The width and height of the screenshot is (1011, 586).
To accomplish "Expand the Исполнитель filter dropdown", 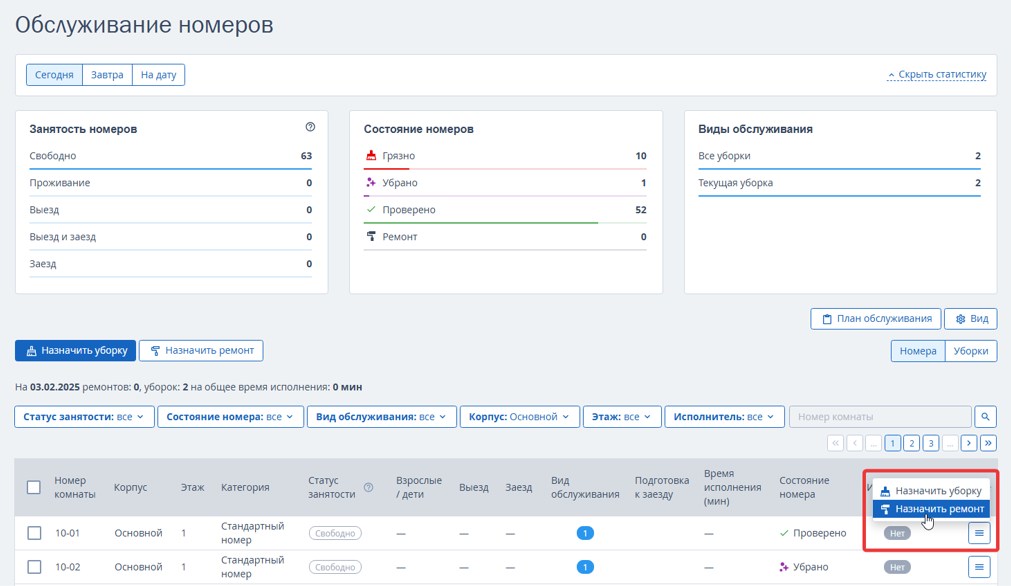I will click(724, 416).
